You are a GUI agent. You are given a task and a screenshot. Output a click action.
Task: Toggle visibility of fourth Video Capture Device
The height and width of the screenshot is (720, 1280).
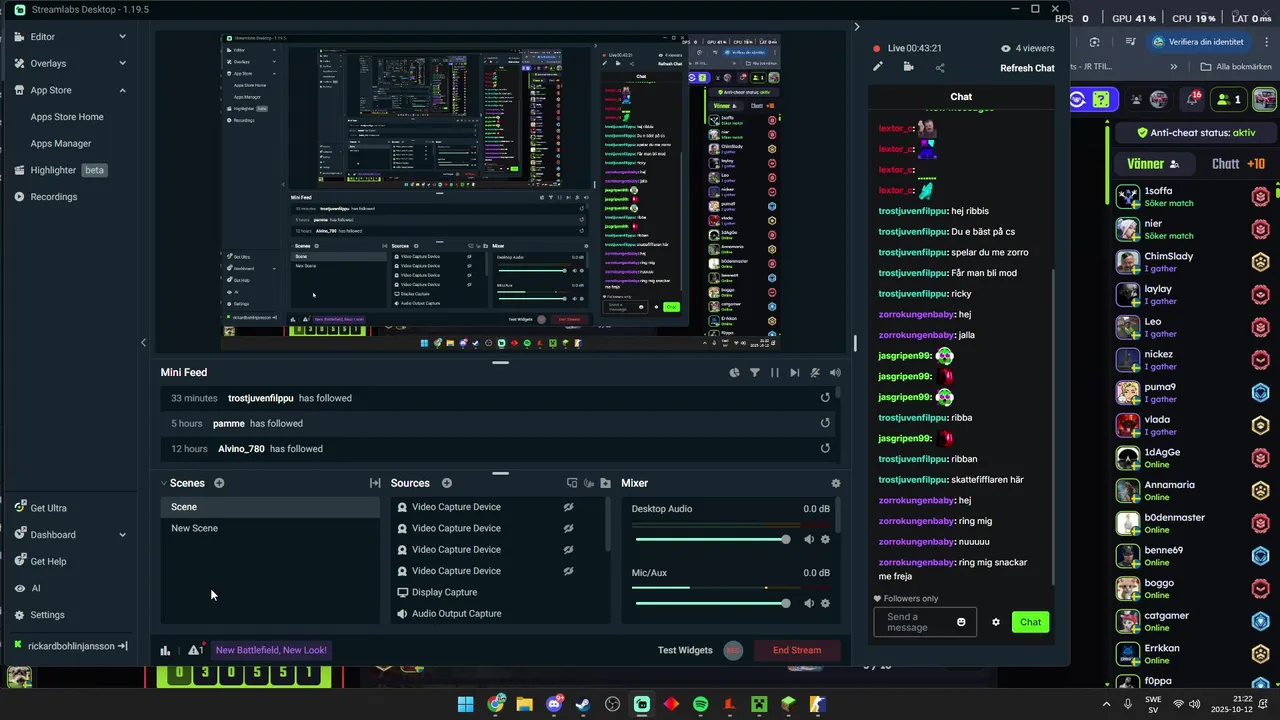(x=568, y=571)
